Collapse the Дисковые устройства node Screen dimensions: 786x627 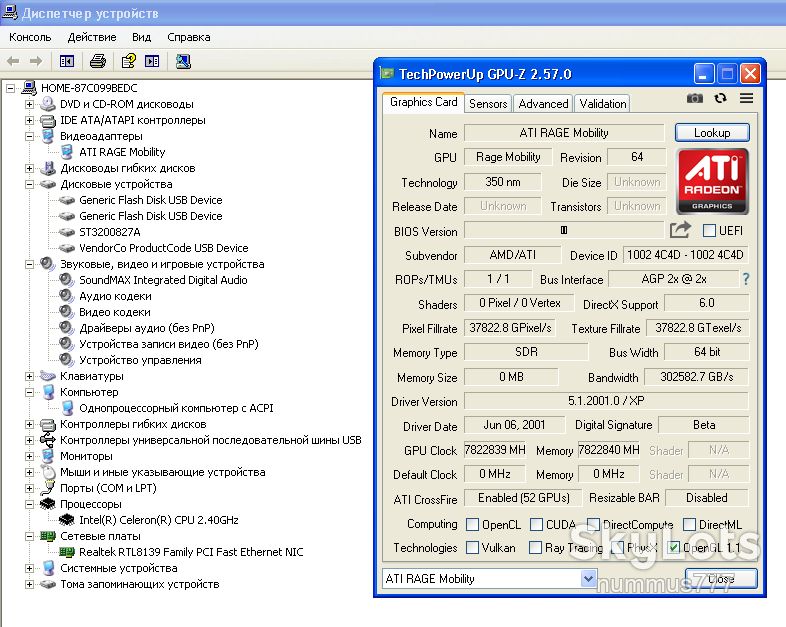coord(29,184)
